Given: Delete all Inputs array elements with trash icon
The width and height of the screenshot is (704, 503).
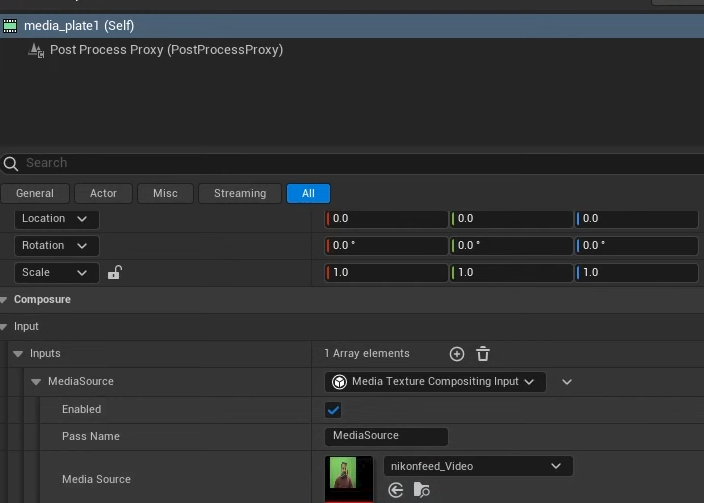Looking at the screenshot, I should click(x=483, y=354).
